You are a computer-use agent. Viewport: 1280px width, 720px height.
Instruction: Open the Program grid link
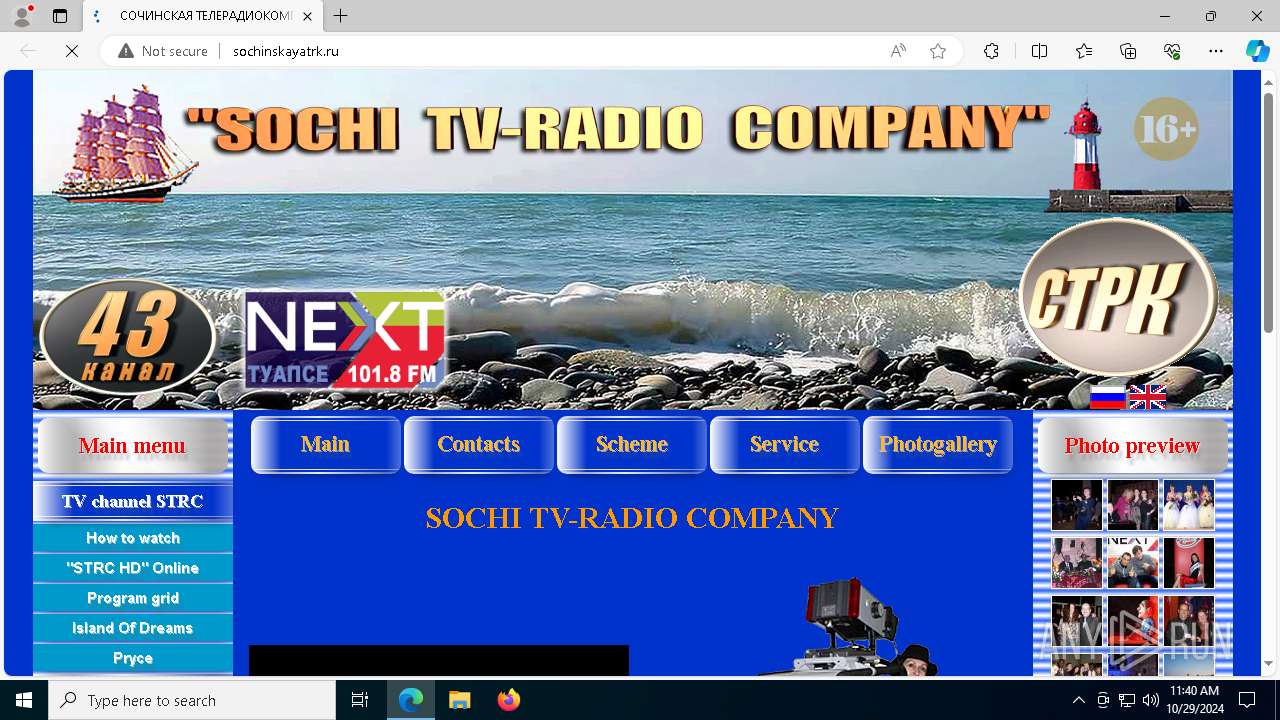[x=133, y=598]
